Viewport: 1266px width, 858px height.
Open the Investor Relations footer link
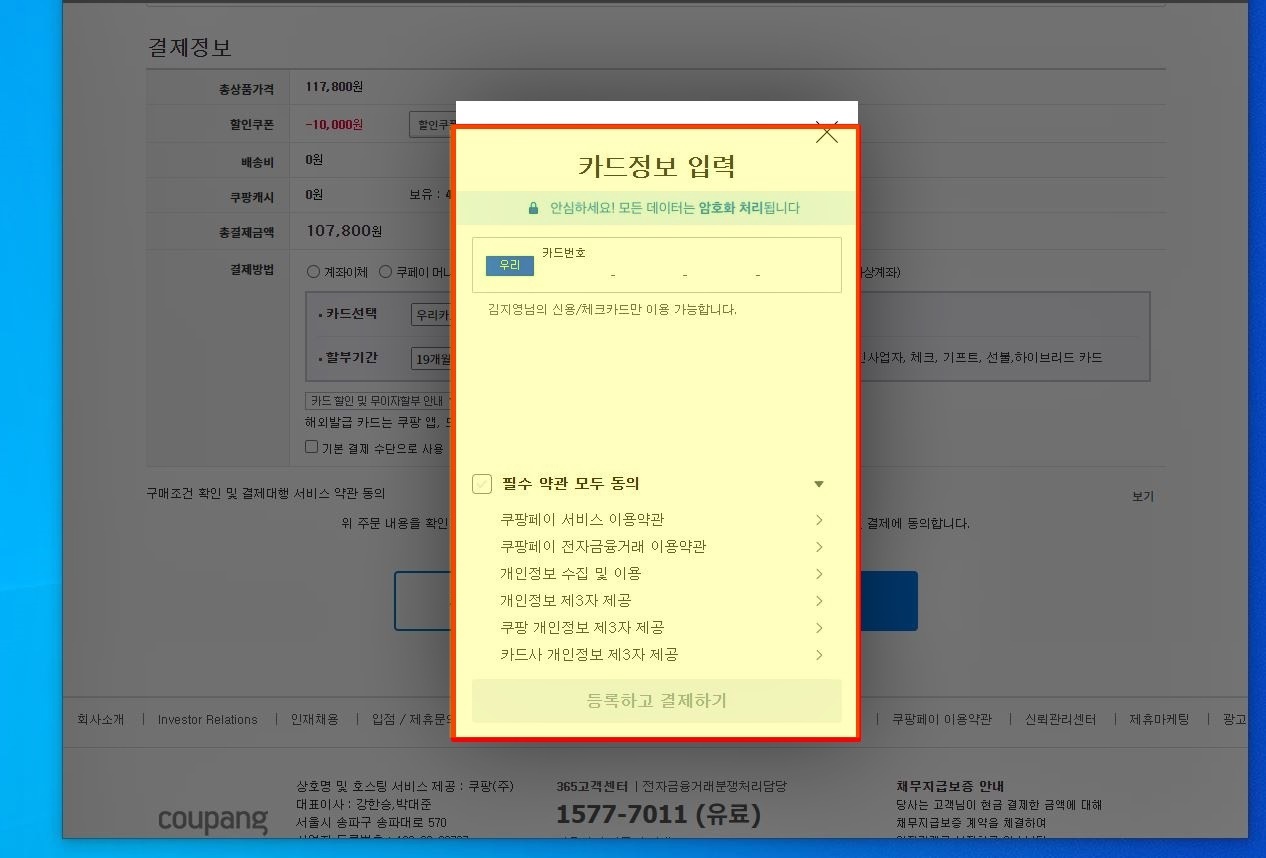(207, 719)
